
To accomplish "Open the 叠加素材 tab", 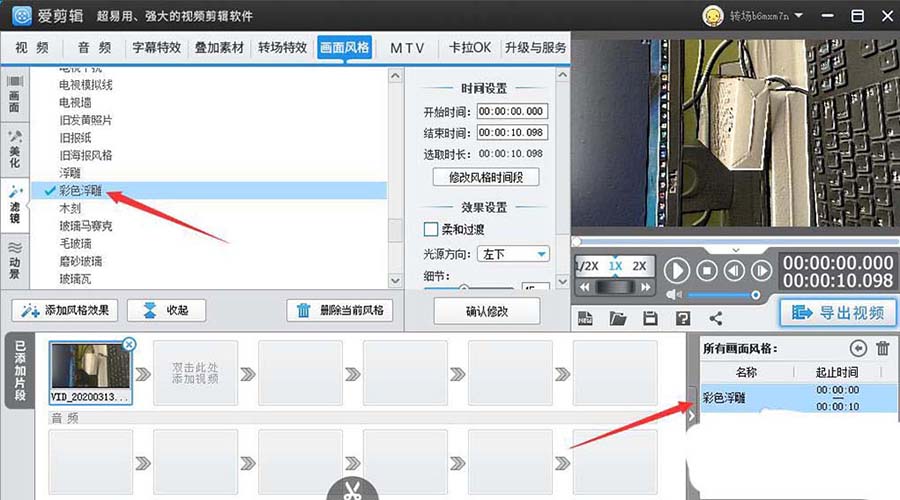I will coord(219,48).
